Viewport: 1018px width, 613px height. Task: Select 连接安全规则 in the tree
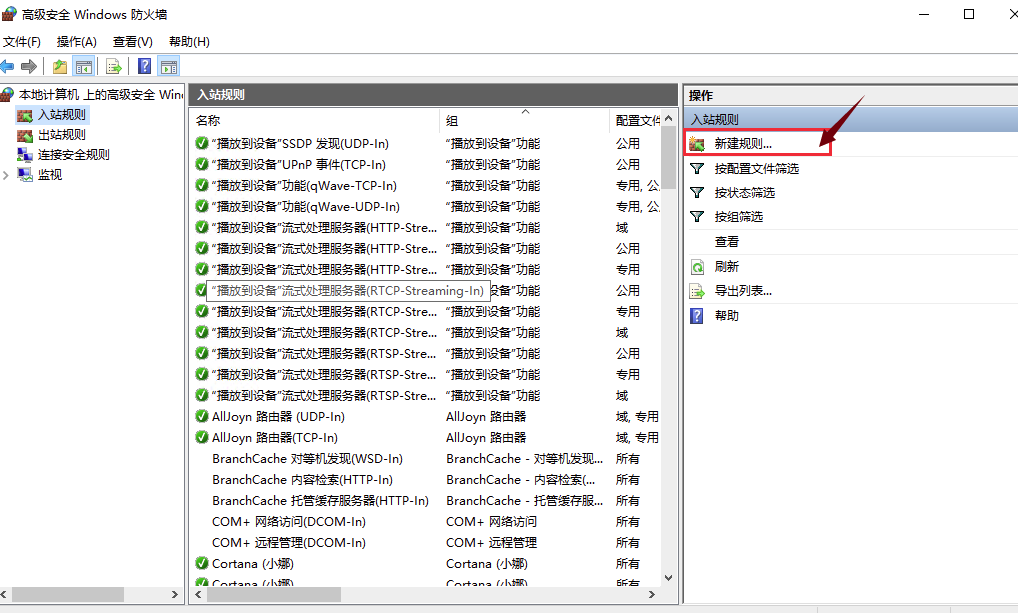[x=73, y=155]
